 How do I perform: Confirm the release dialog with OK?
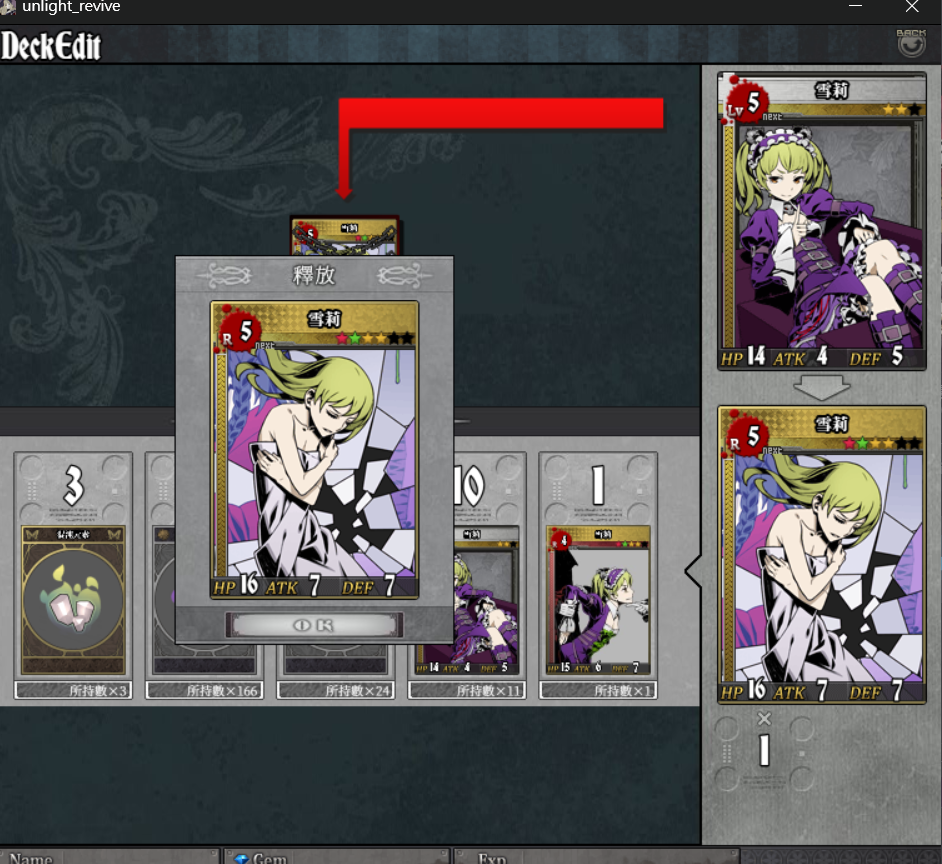[314, 625]
